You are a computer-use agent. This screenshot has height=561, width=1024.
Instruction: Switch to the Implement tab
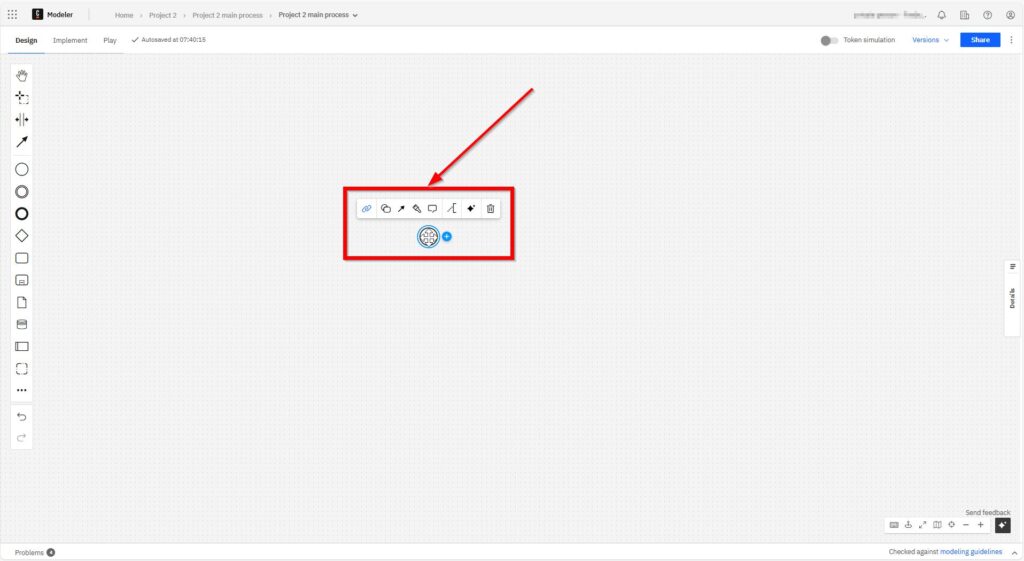point(70,40)
